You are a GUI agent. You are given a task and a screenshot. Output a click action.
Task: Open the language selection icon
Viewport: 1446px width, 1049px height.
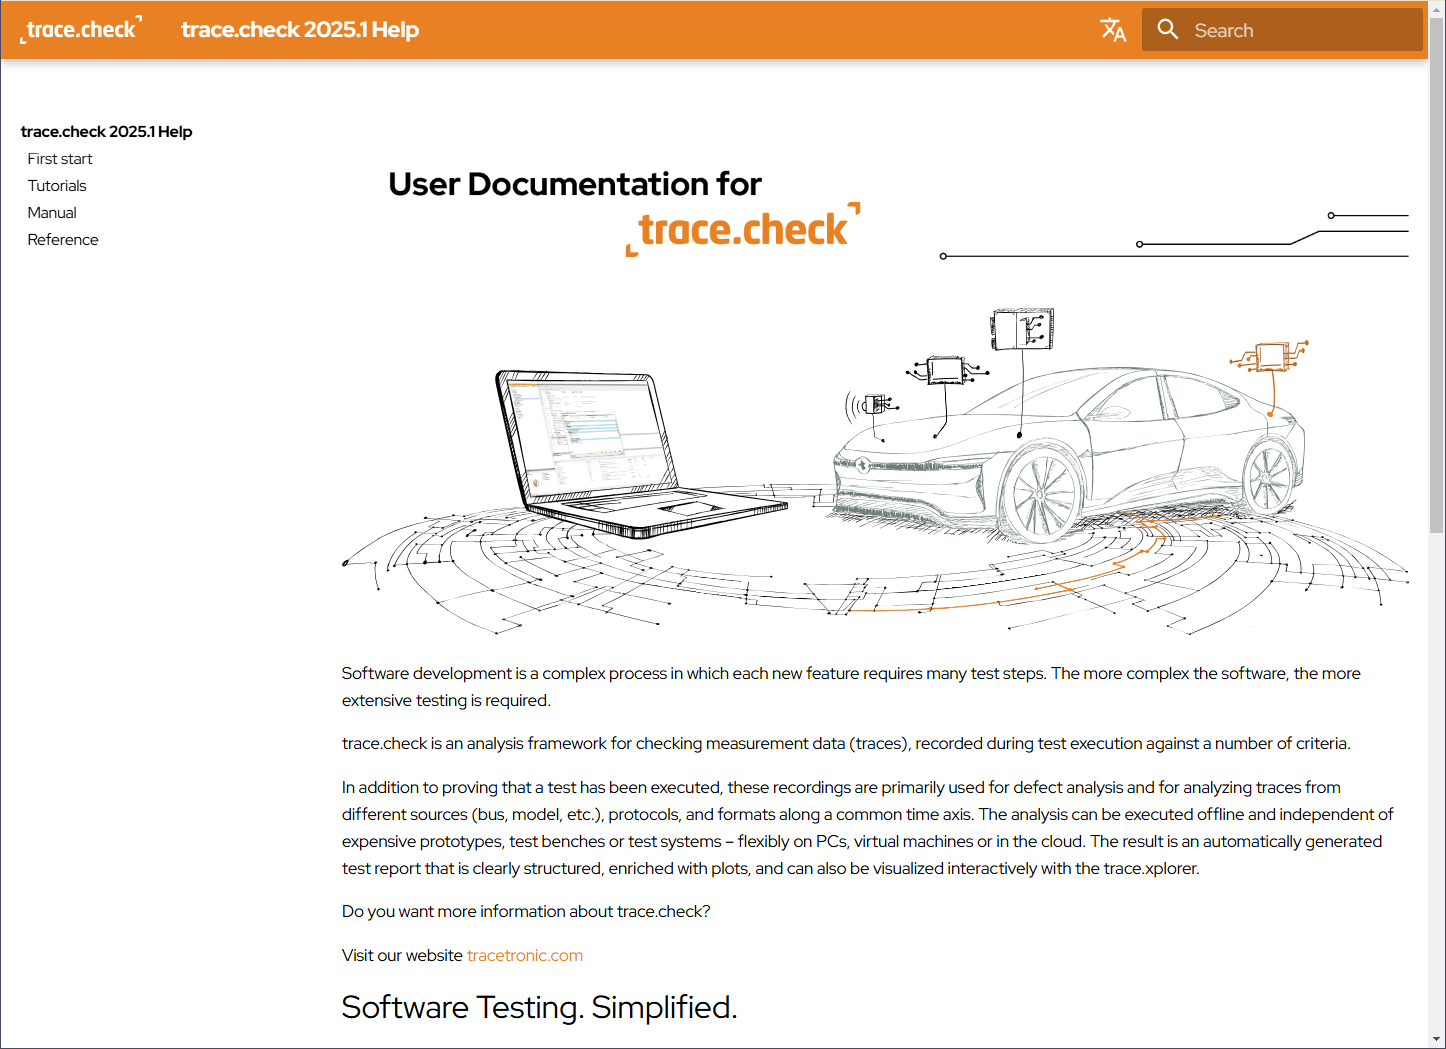[x=1113, y=30]
